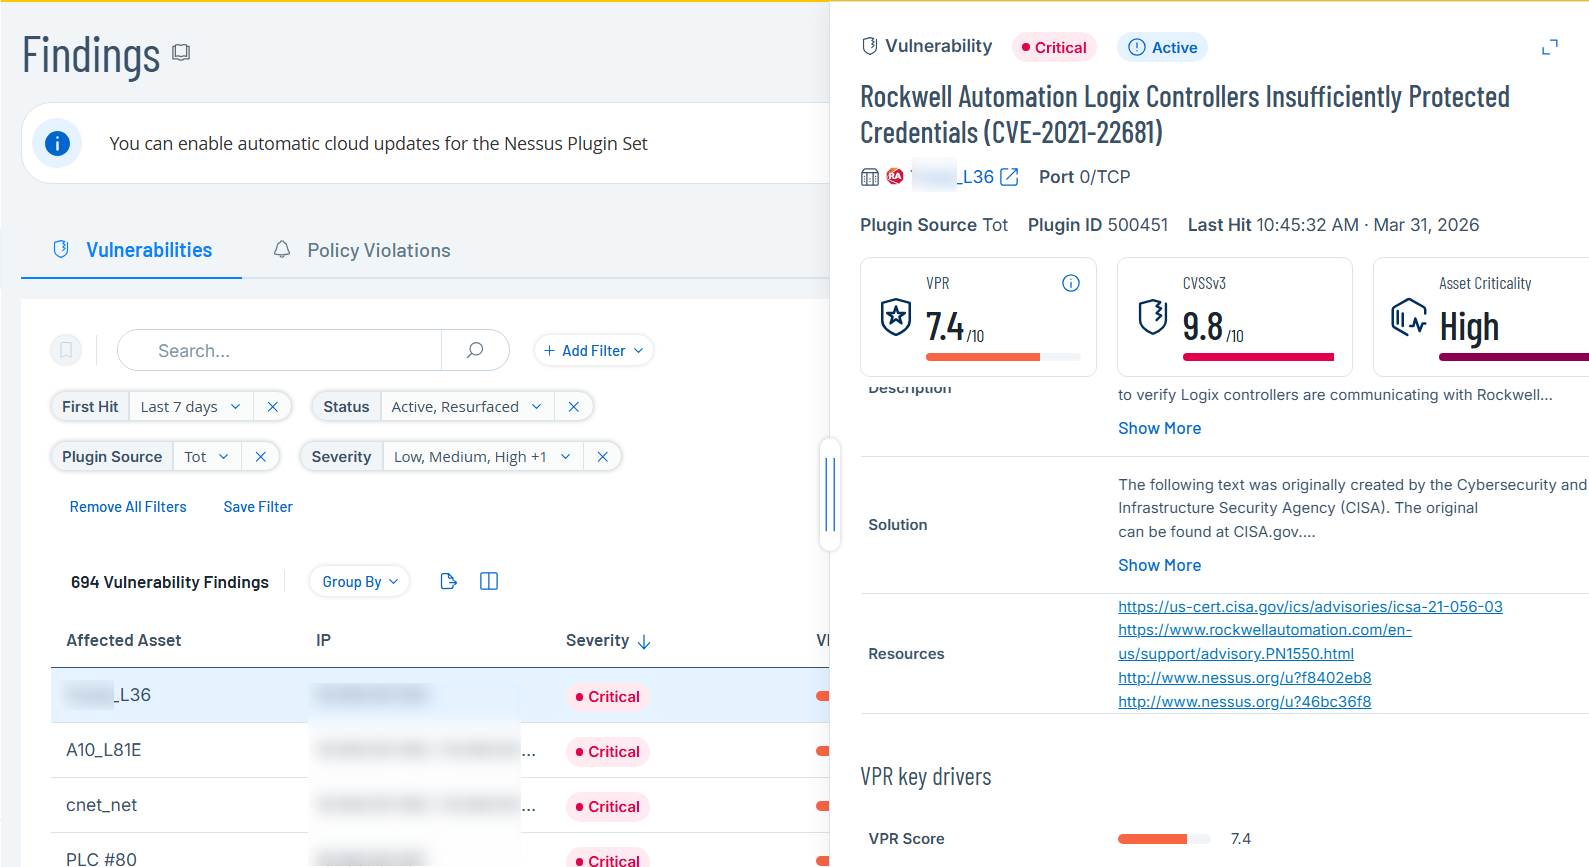This screenshot has height=867, width=1589.
Task: Open the CISA advisory icsa-21-056-03 link
Action: point(1310,607)
